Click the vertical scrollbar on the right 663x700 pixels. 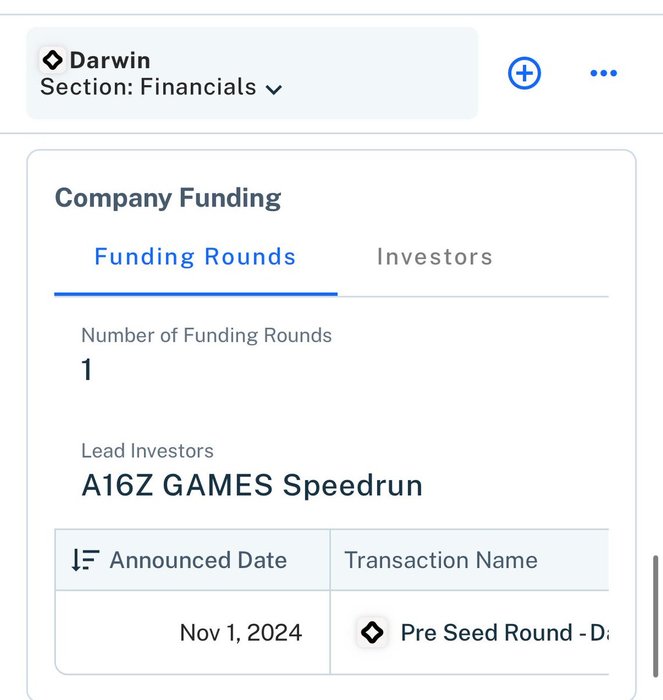click(655, 620)
